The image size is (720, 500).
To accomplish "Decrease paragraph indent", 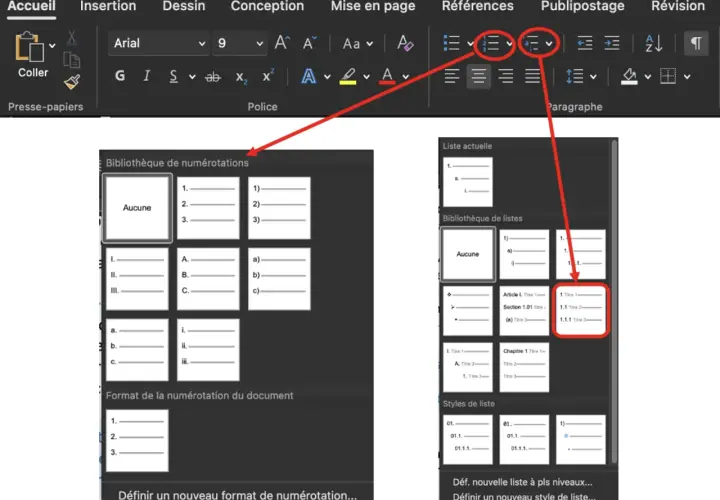I will [x=585, y=43].
